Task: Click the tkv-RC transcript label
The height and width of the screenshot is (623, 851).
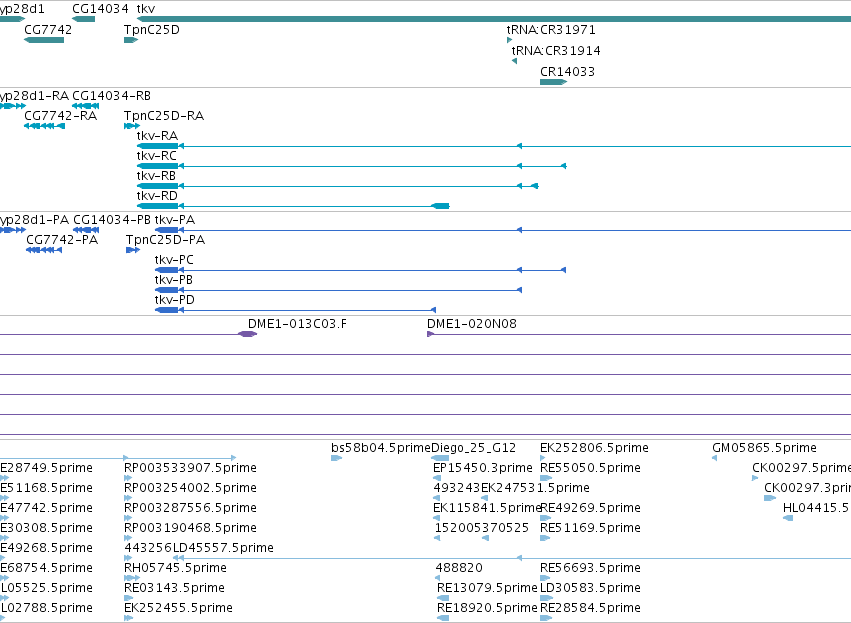Action: click(x=157, y=156)
